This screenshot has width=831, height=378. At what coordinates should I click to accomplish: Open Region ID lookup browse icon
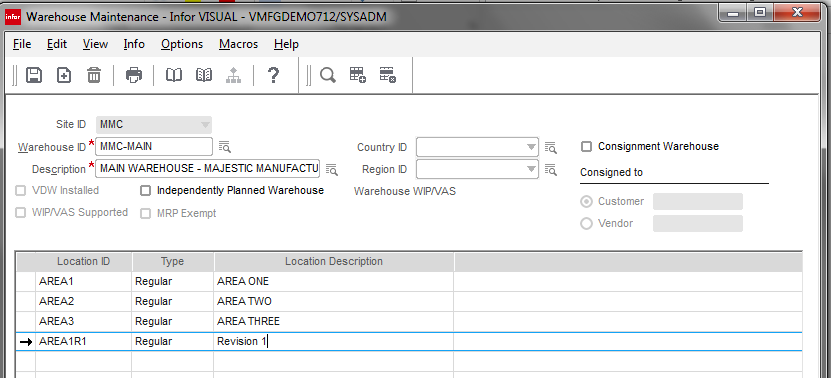(x=551, y=170)
